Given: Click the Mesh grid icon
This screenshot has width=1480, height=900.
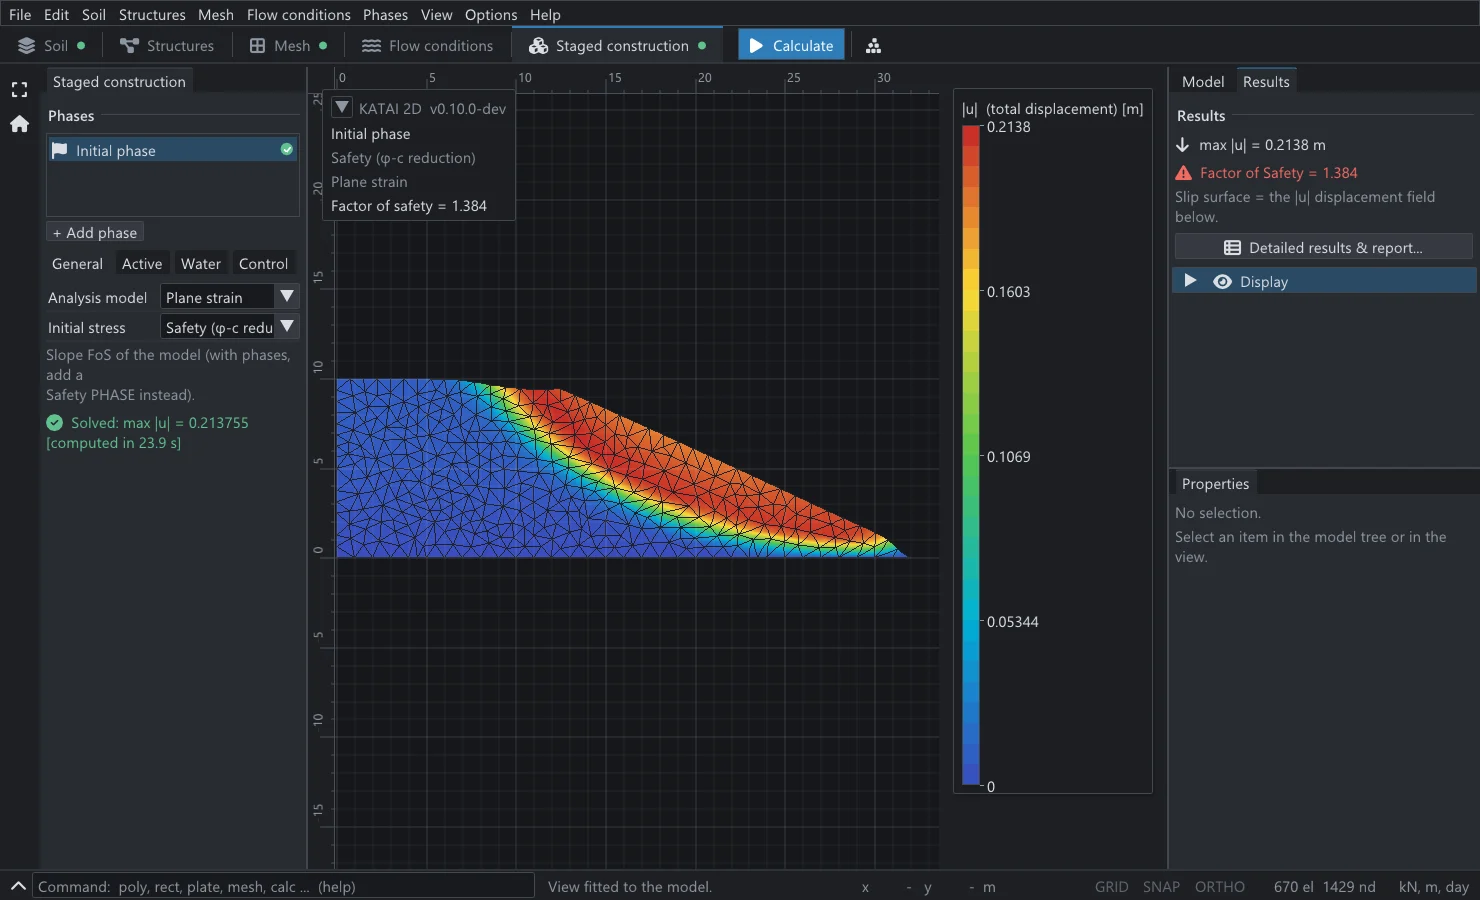Looking at the screenshot, I should (x=257, y=46).
